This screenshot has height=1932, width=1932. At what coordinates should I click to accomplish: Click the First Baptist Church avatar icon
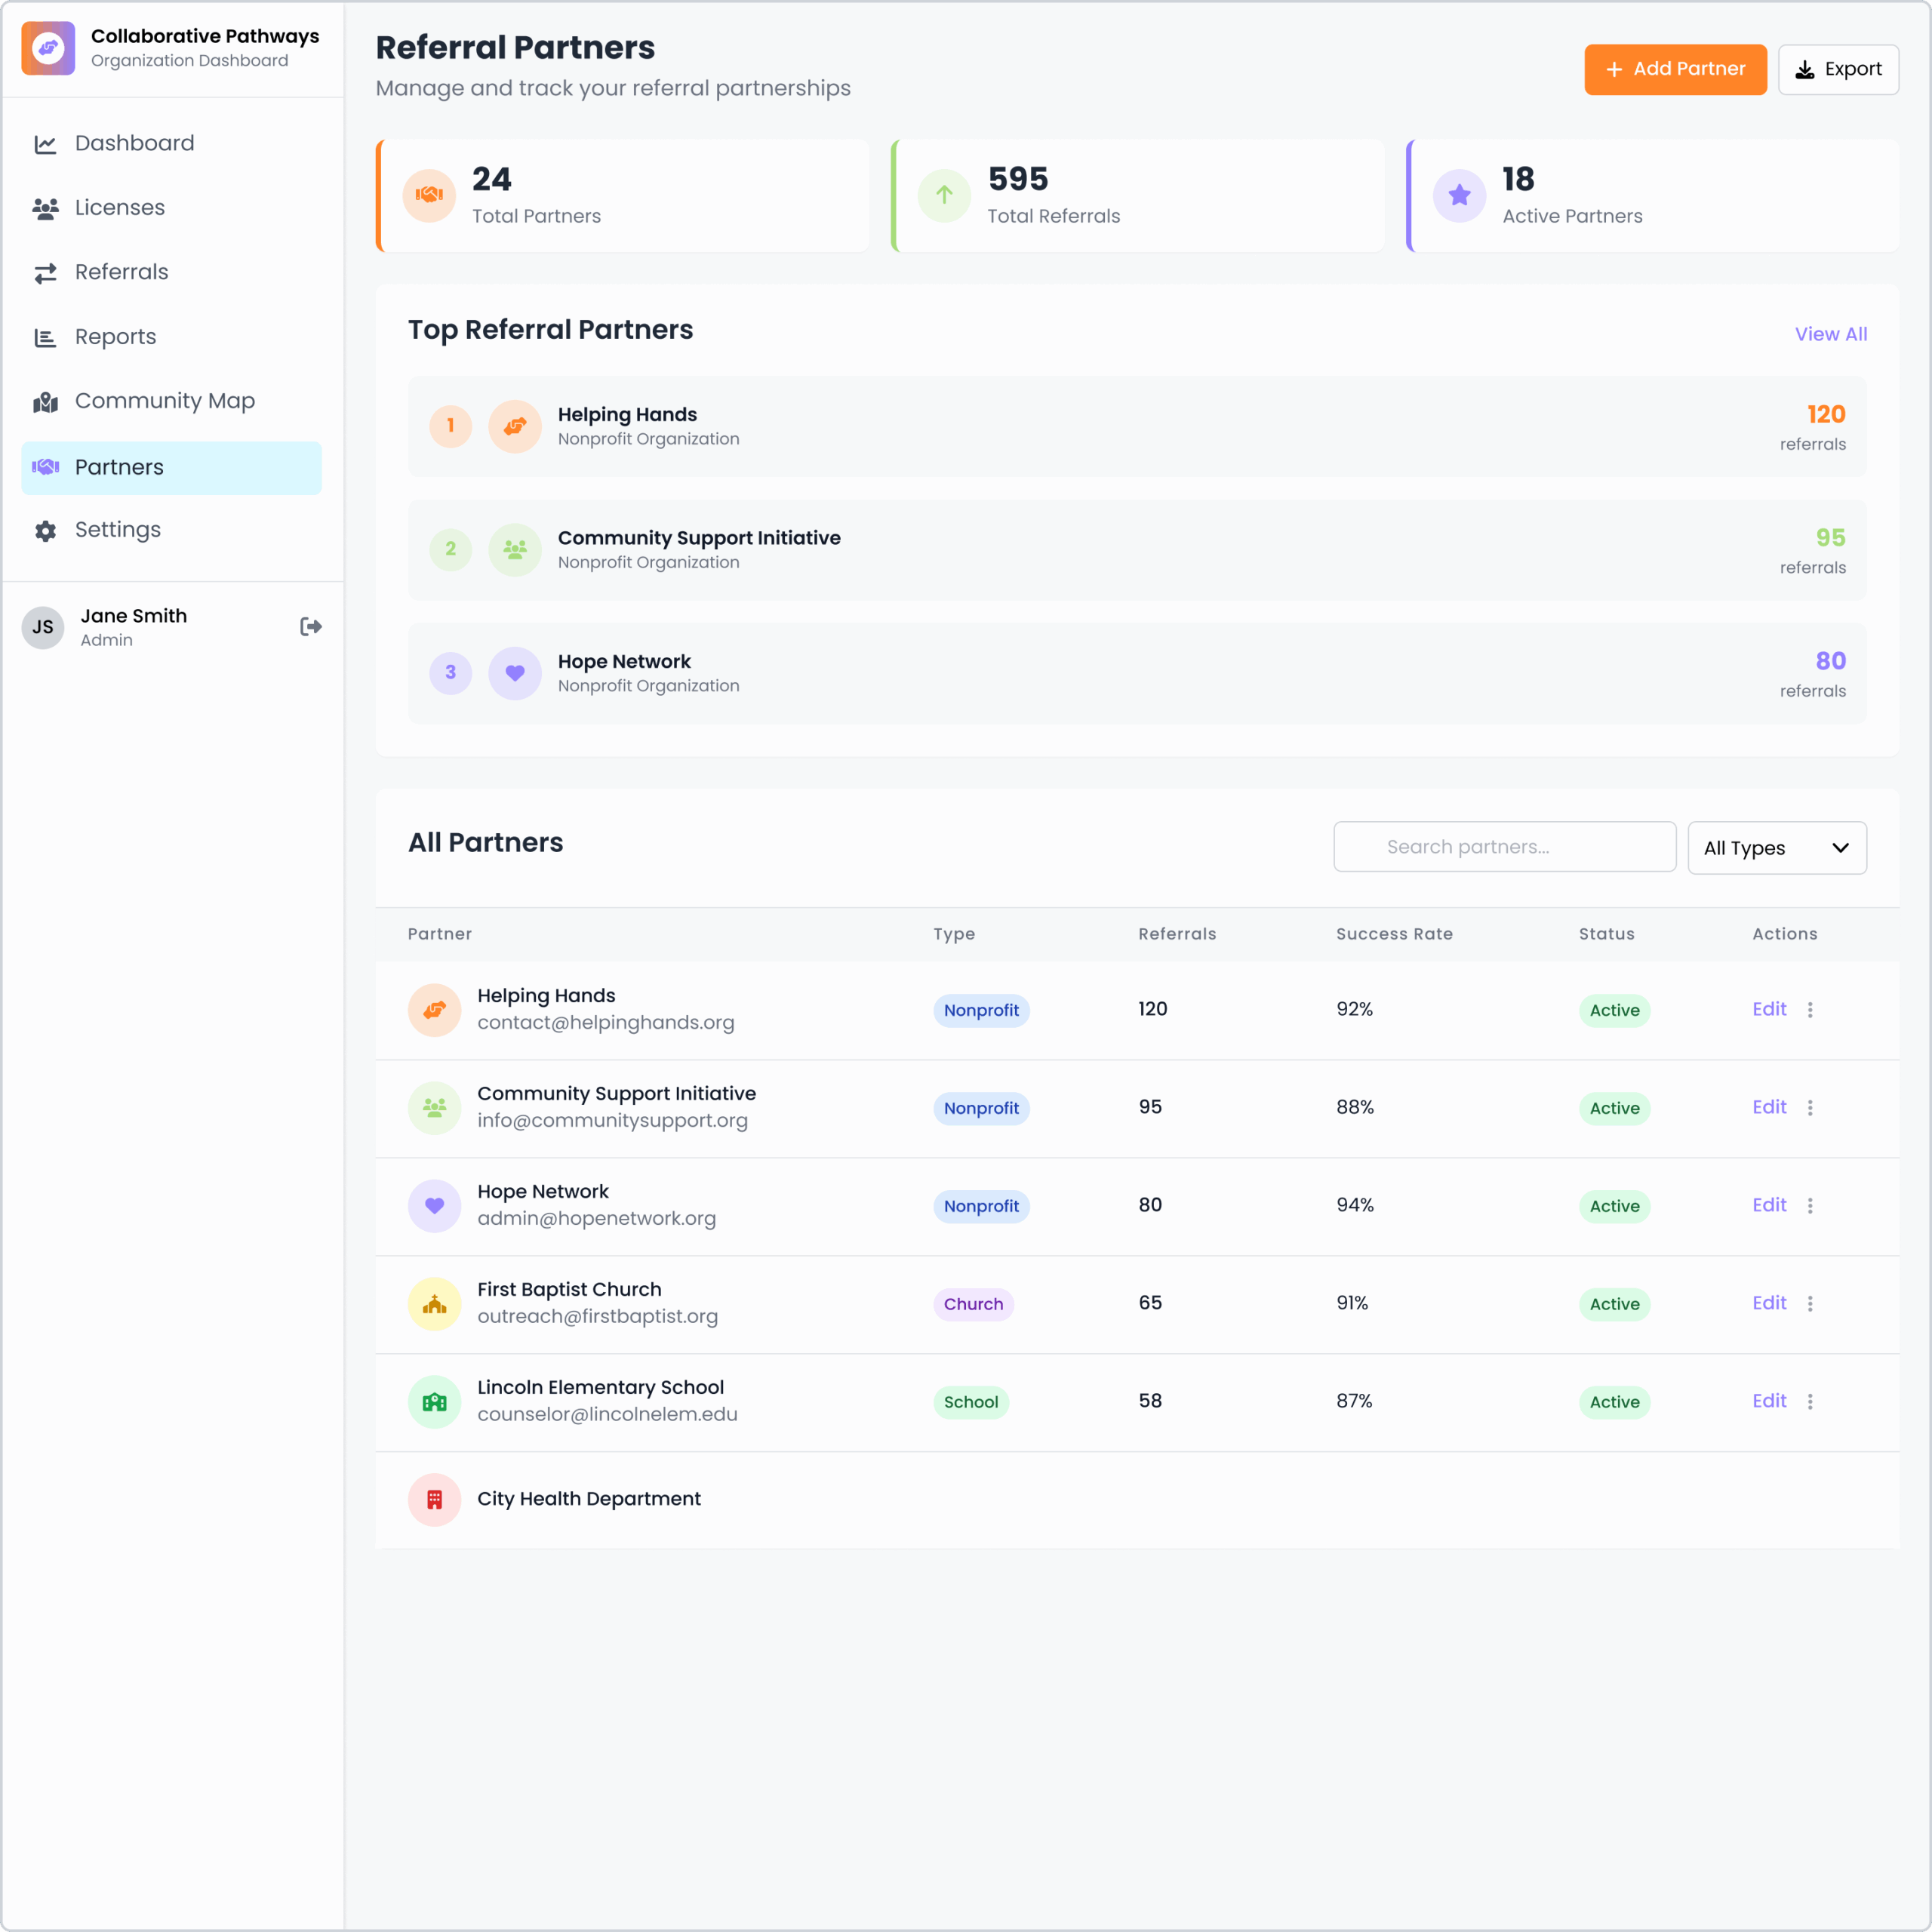click(x=434, y=1304)
